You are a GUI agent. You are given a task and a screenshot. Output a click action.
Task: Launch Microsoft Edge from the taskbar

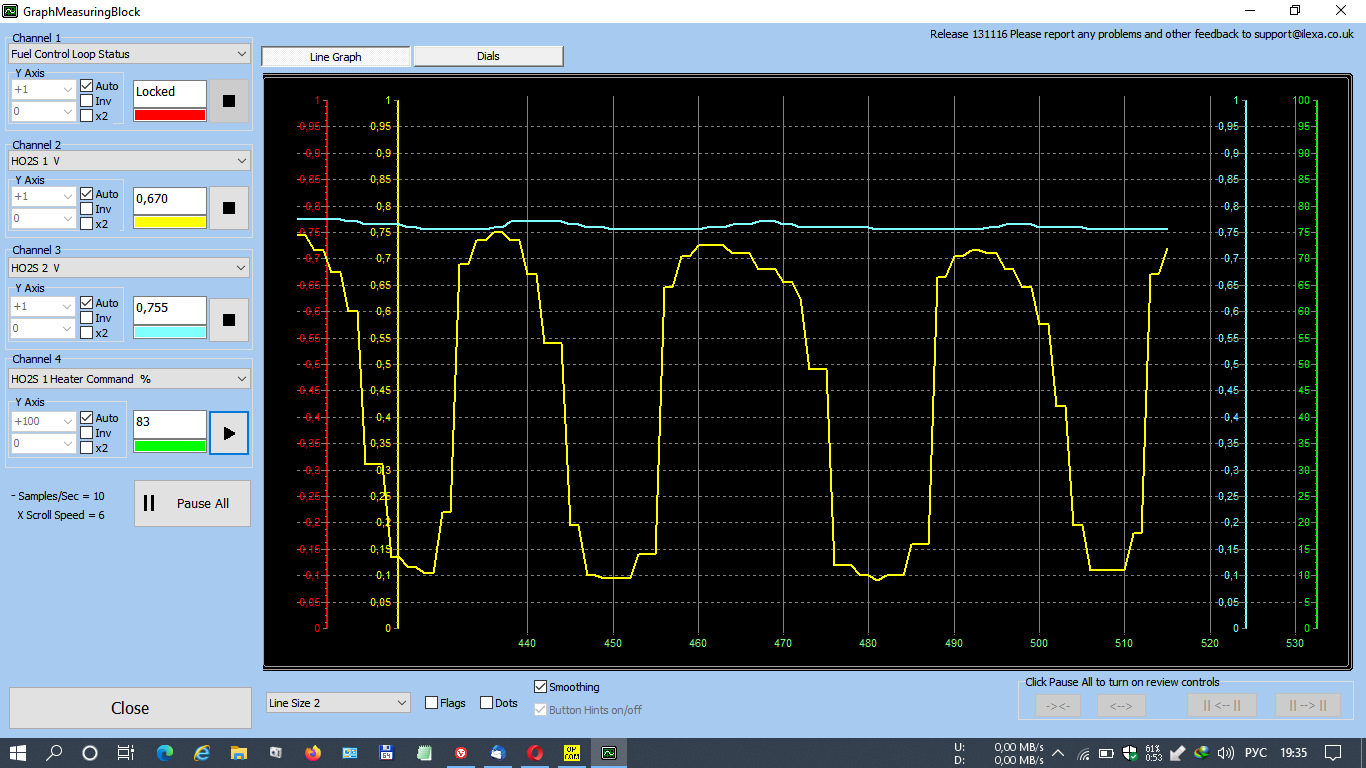point(165,753)
